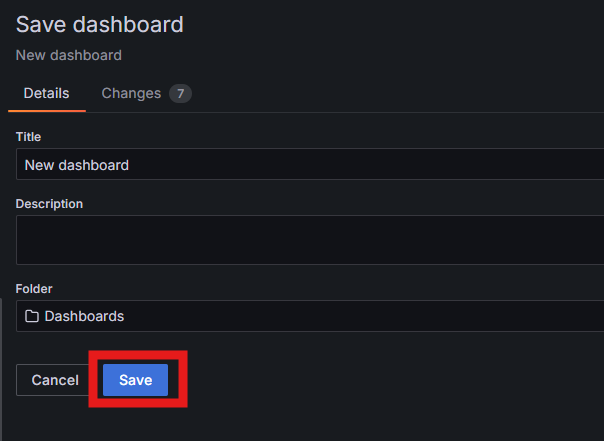Click the Save button
The image size is (604, 441).
(135, 380)
